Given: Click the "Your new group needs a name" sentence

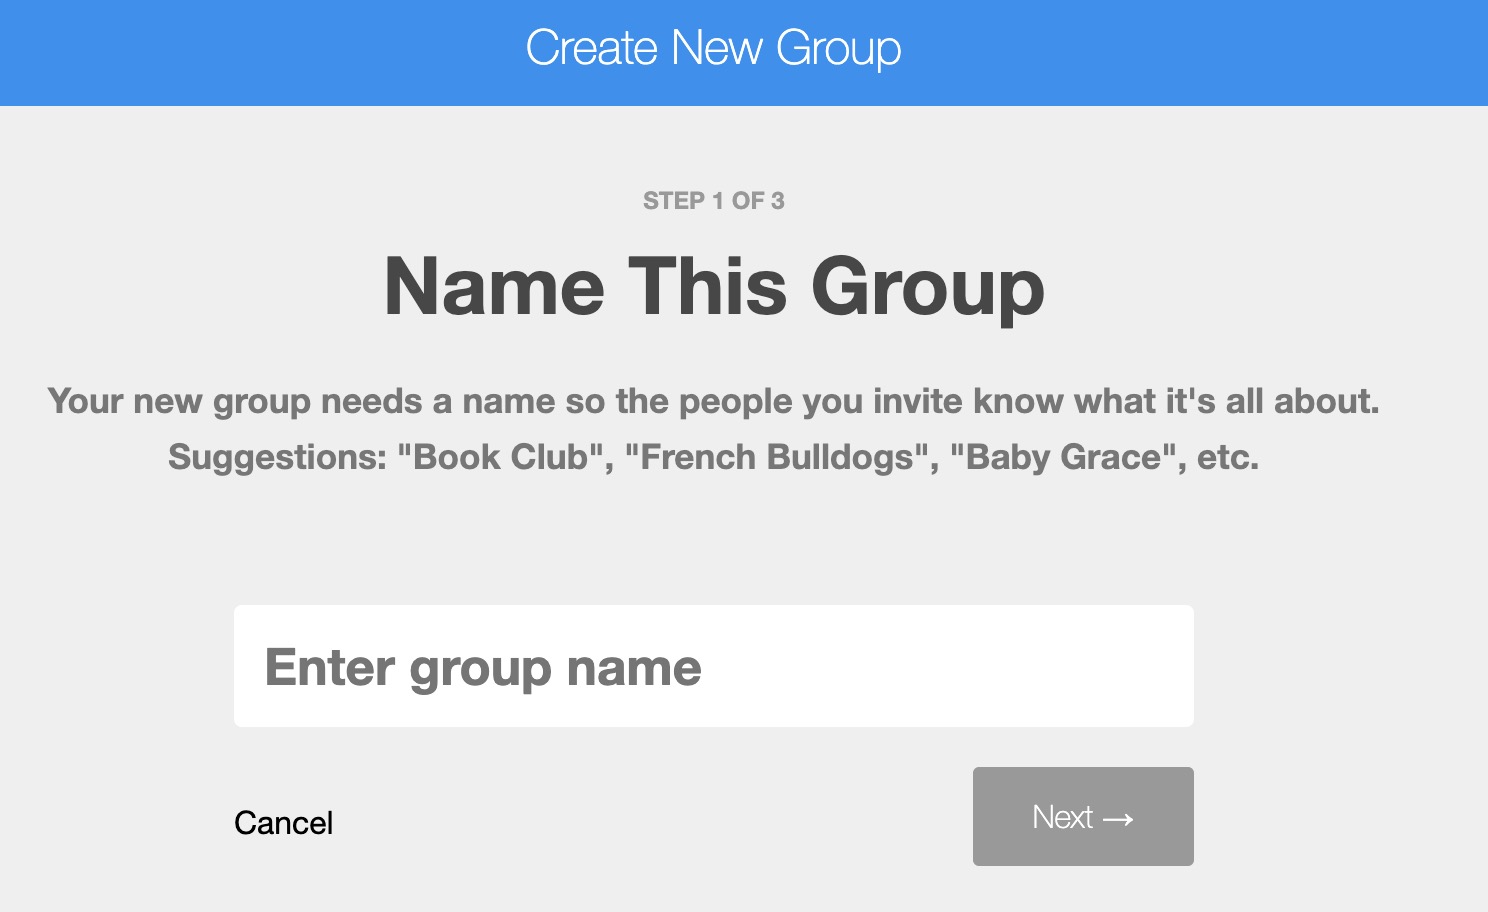Looking at the screenshot, I should click(x=300, y=401).
